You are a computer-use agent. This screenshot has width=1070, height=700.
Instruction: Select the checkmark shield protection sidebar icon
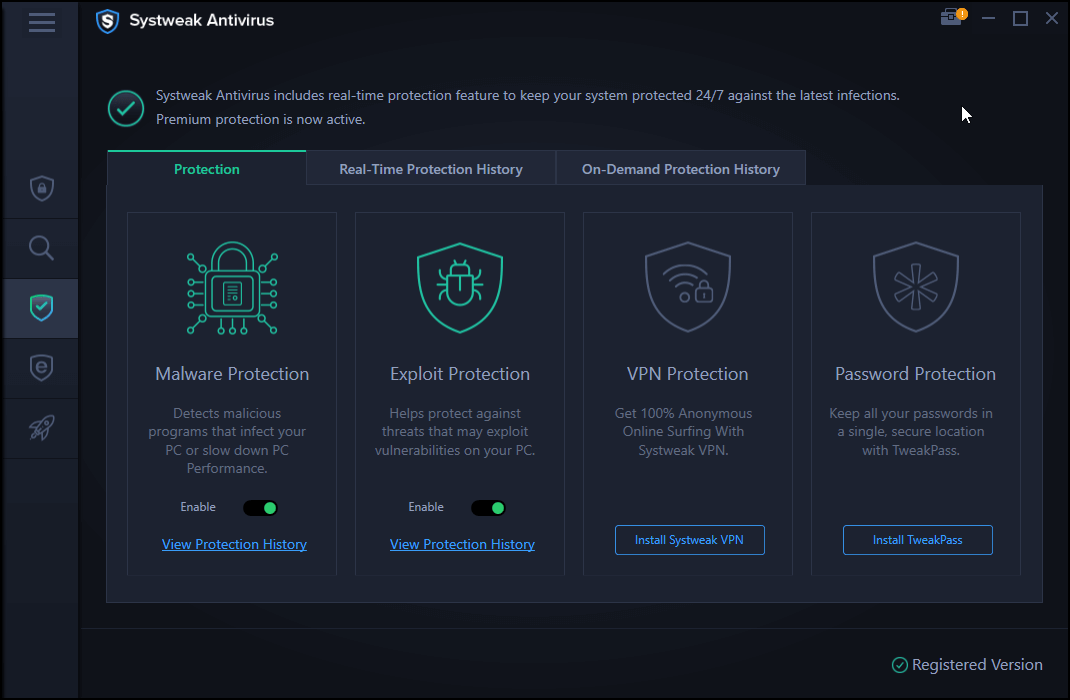coord(41,308)
